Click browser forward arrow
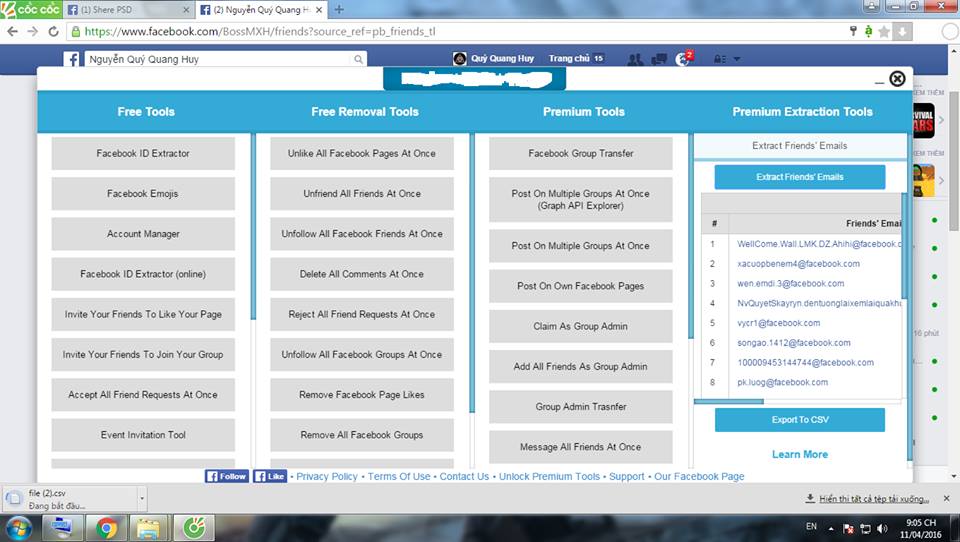960x542 pixels. (32, 31)
